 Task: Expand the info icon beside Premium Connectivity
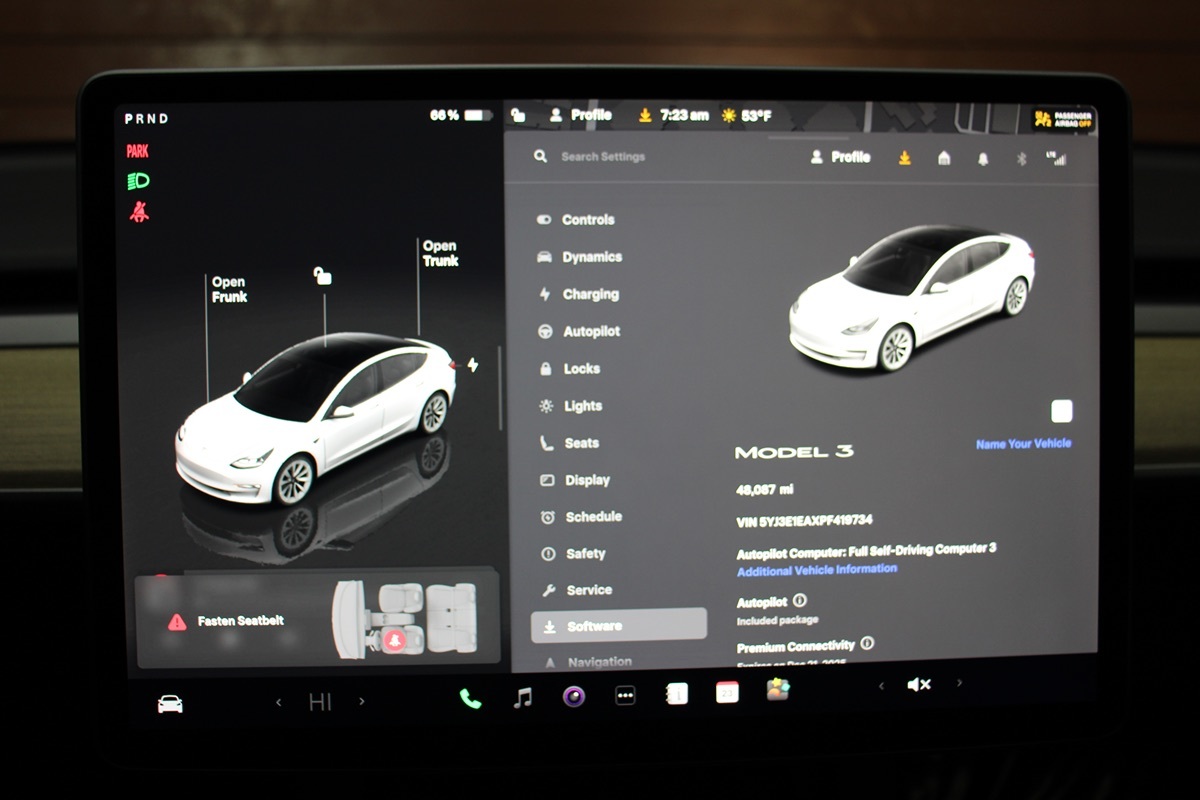[867, 644]
